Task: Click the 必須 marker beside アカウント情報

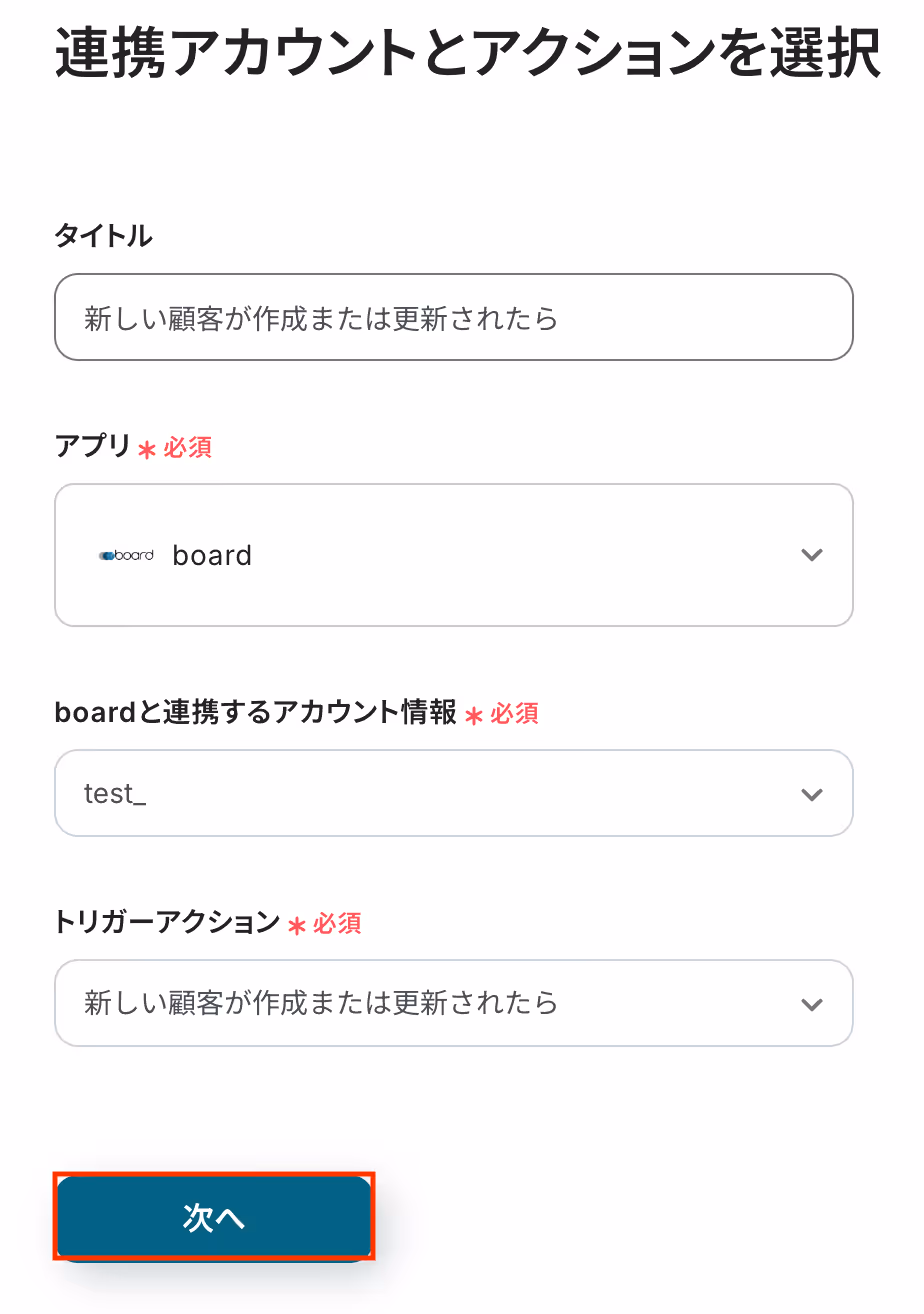Action: point(514,714)
